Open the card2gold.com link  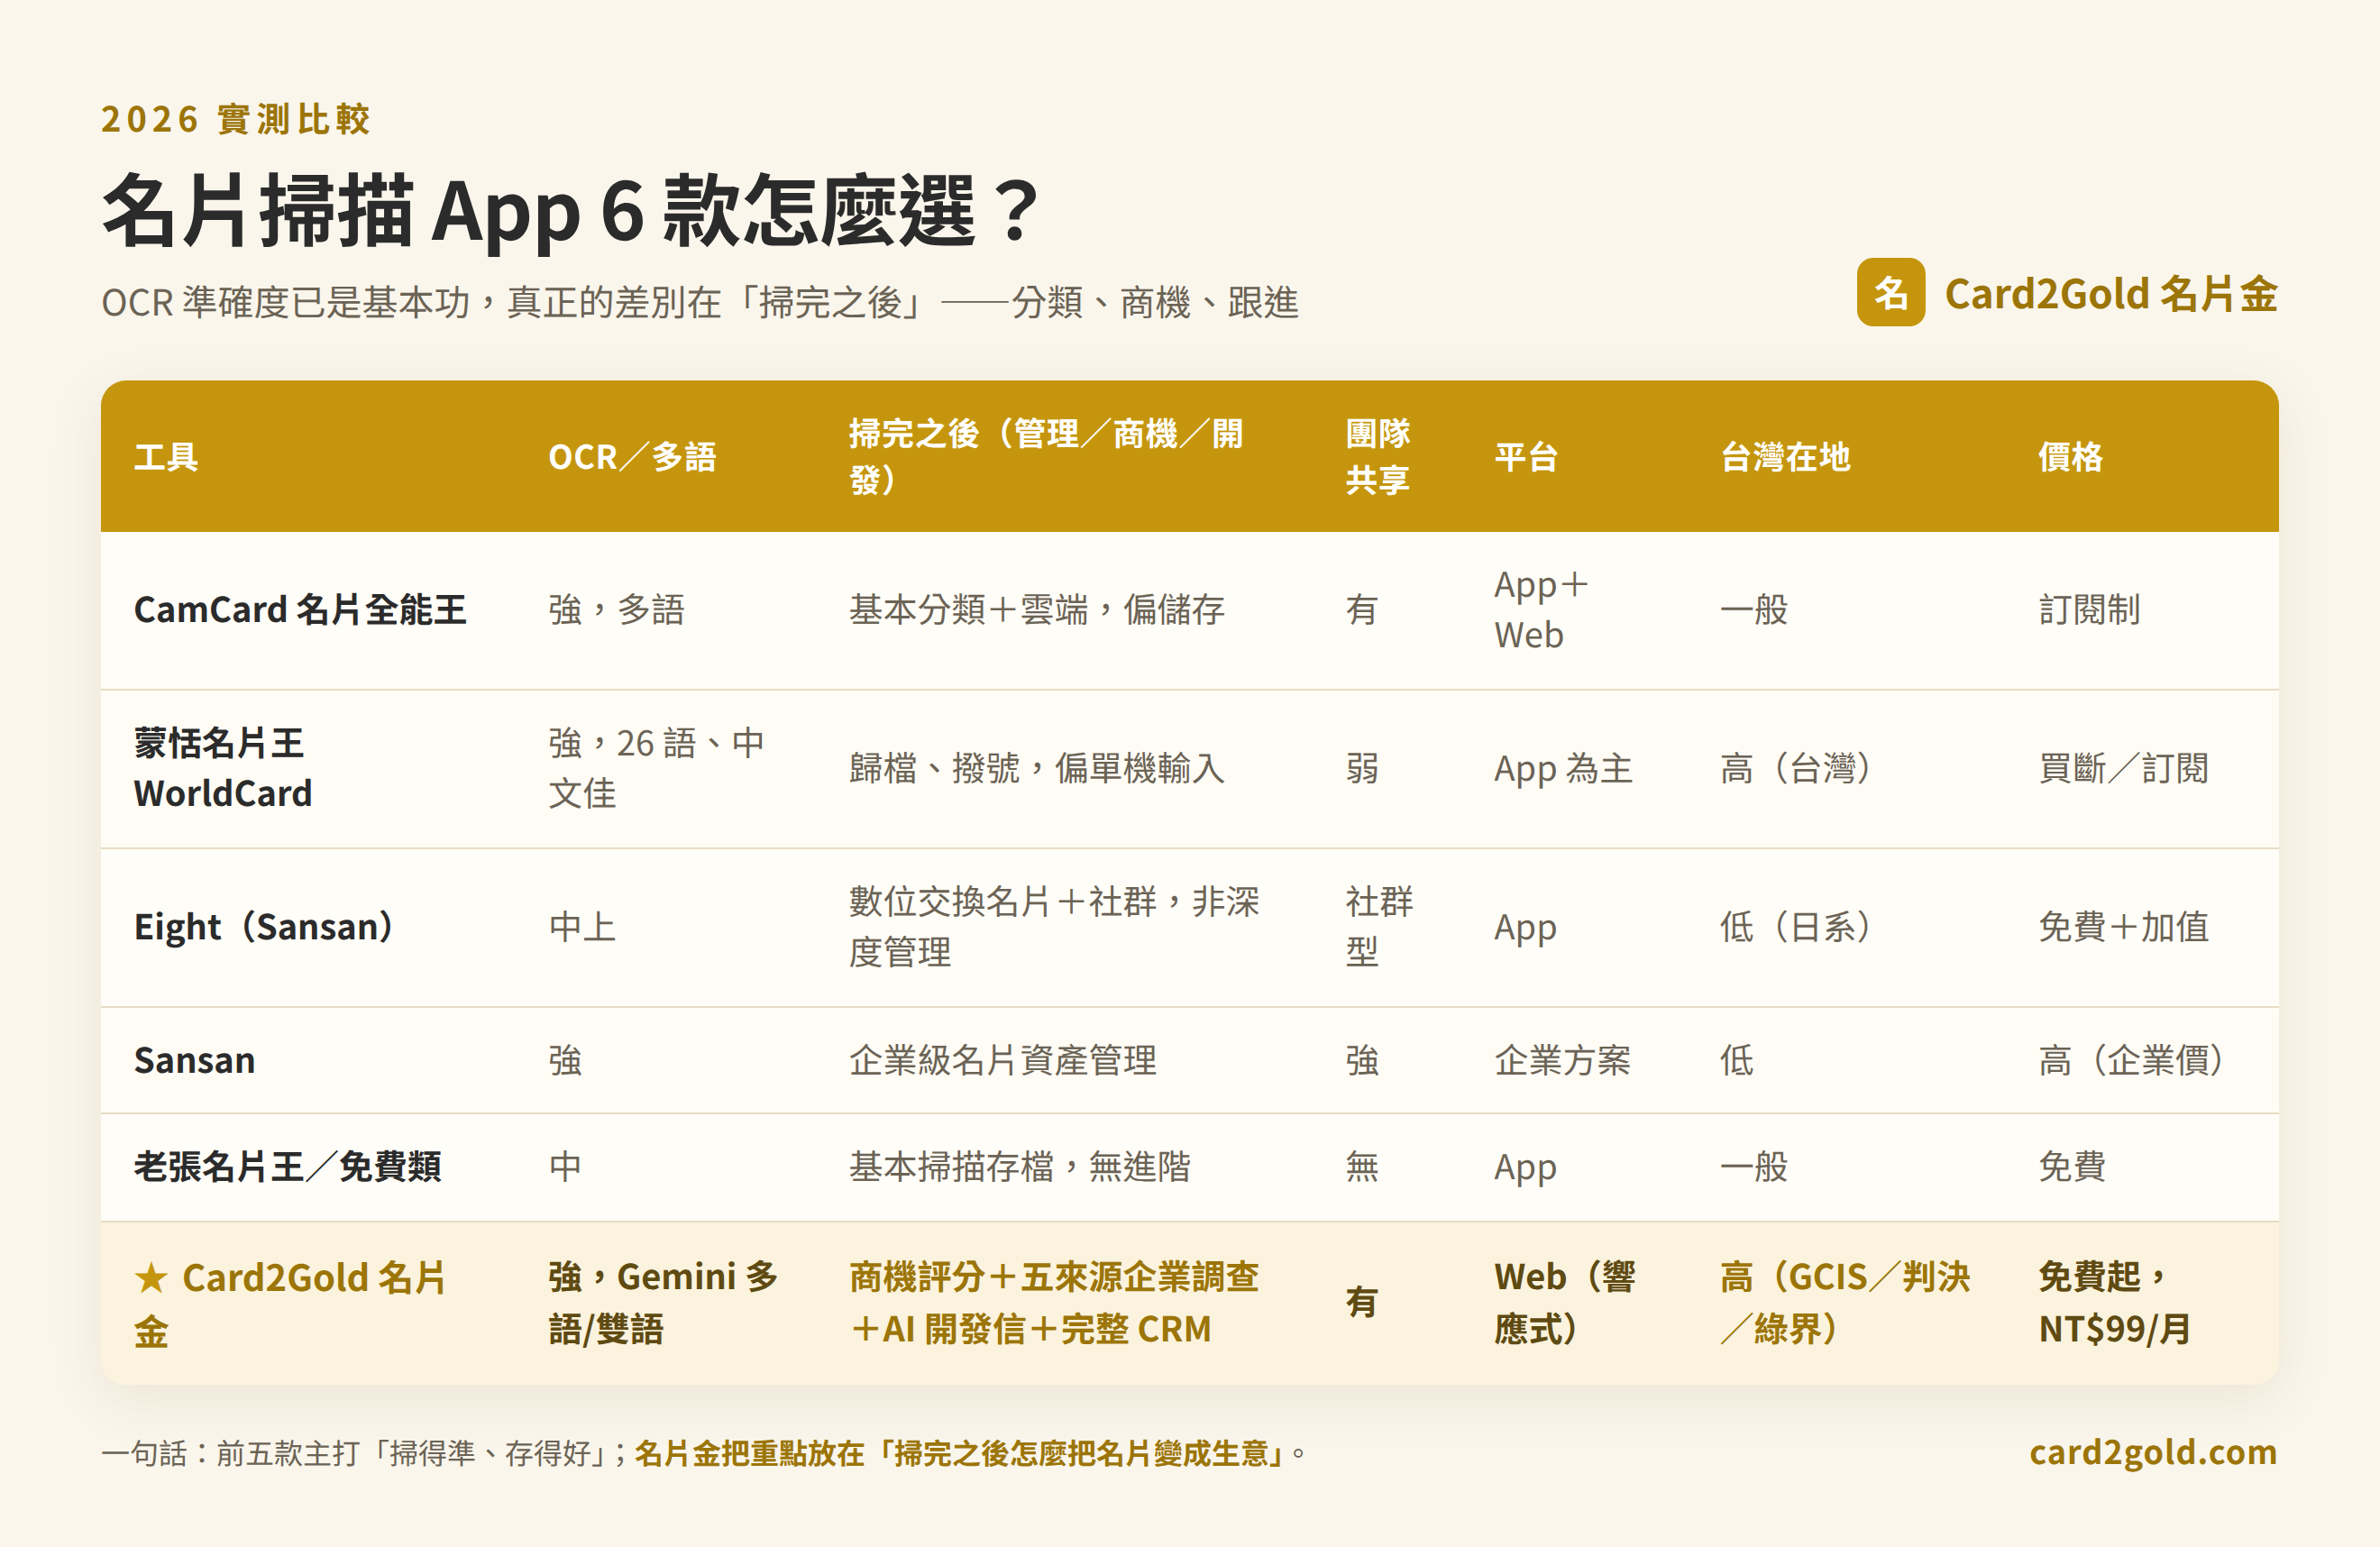click(2153, 1451)
